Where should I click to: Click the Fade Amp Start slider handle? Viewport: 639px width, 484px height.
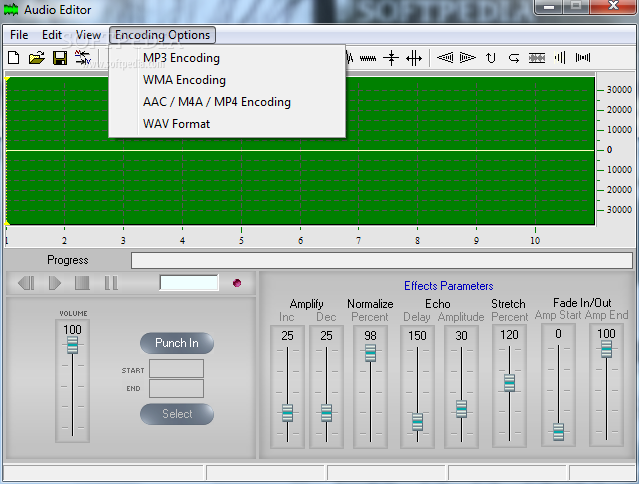(558, 432)
